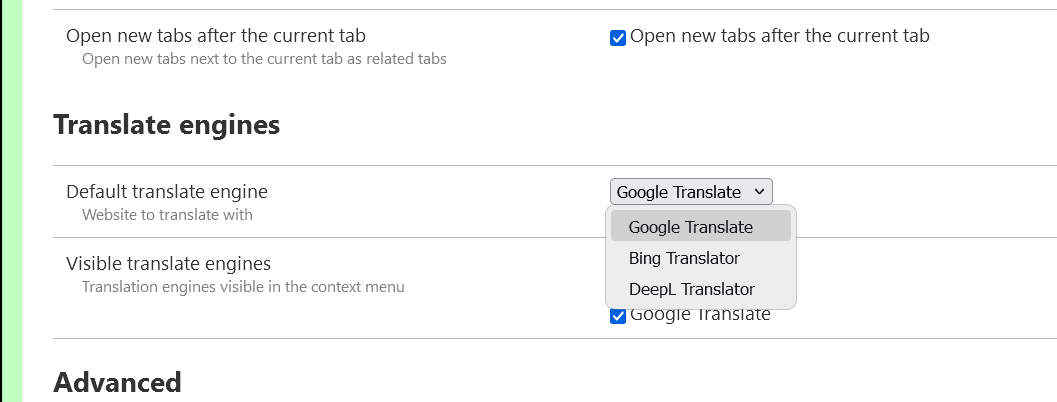
Task: Click the Advanced section heading
Action: click(x=117, y=382)
